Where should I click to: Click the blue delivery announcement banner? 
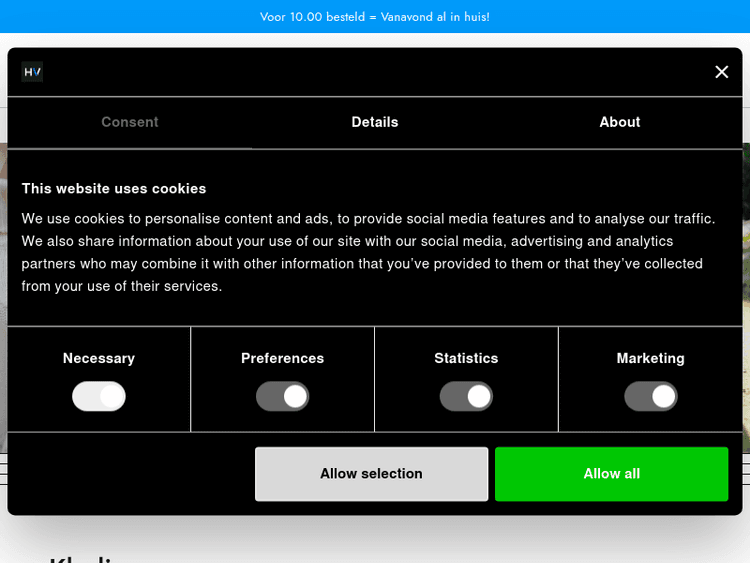(375, 17)
